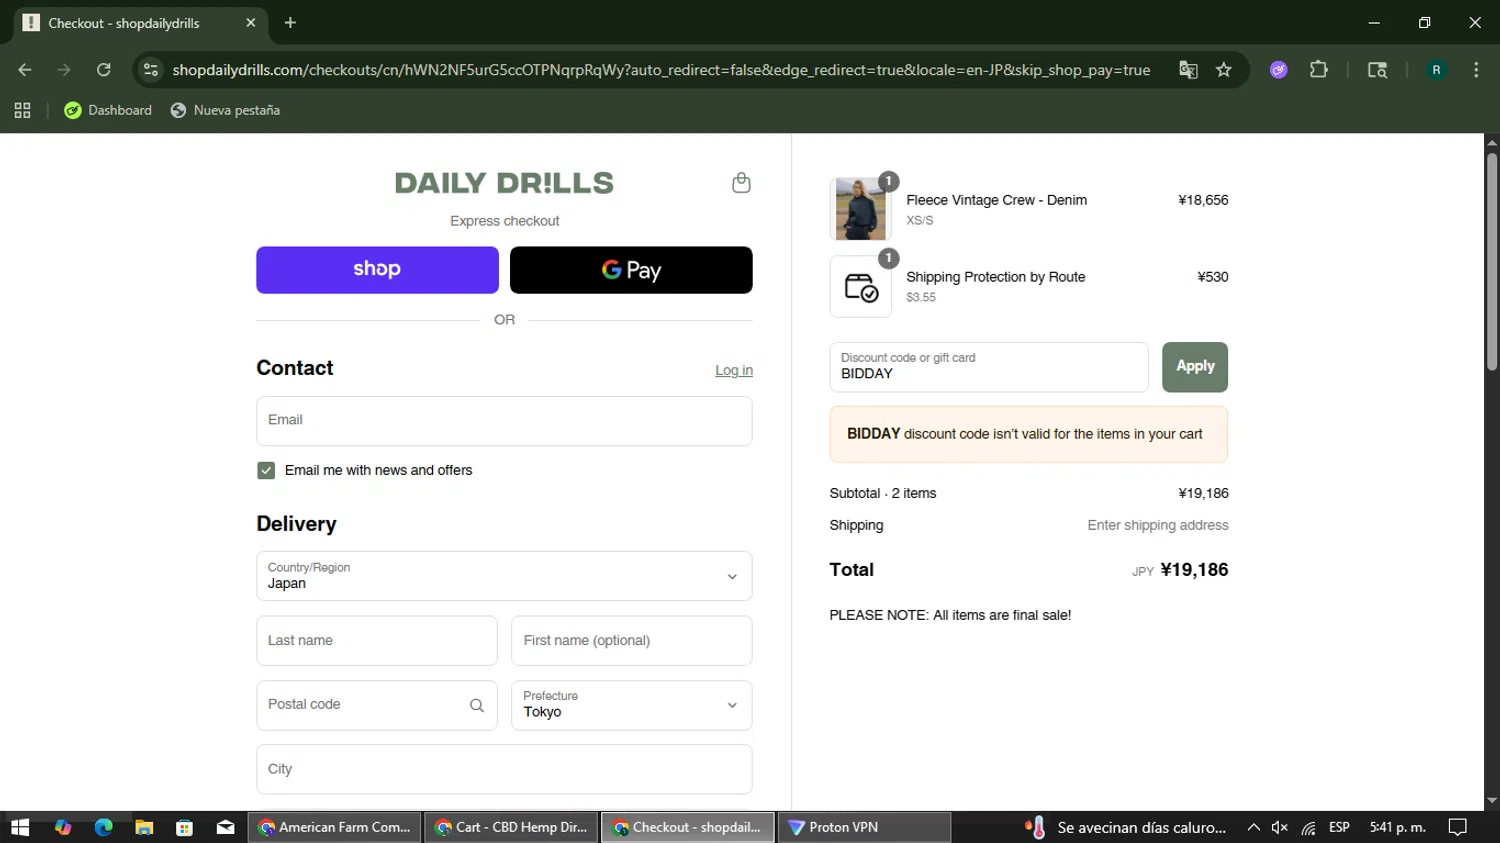
Task: Click the total ¥19,186 amount
Action: coord(1195,570)
